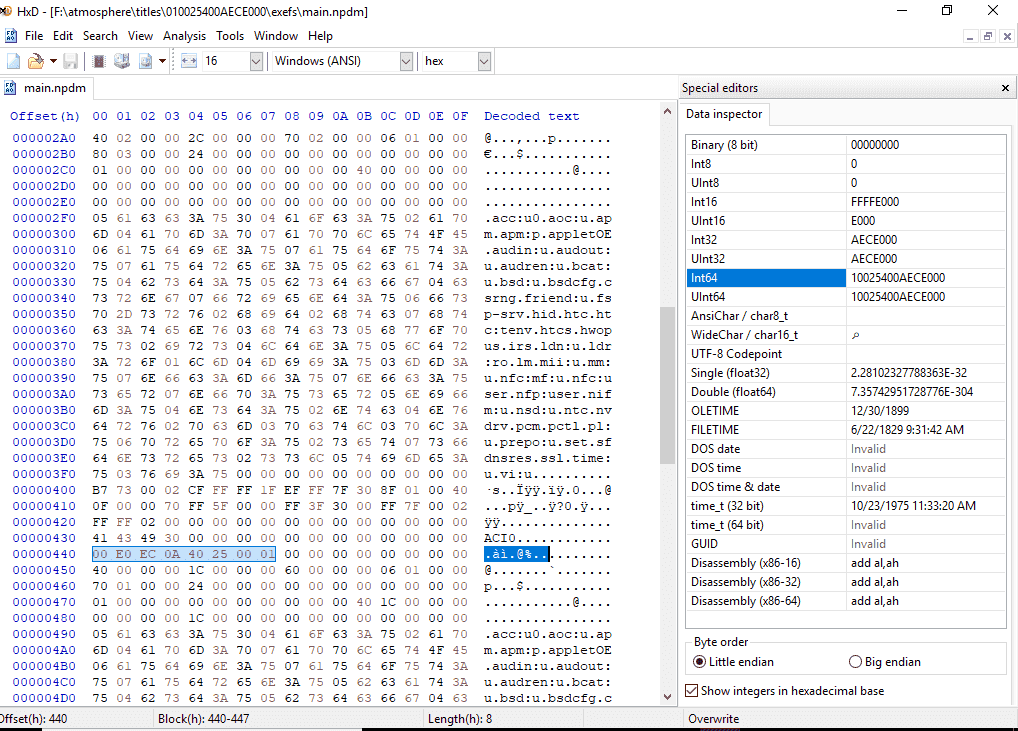Open the Search menu
1018x731 pixels.
click(x=100, y=36)
